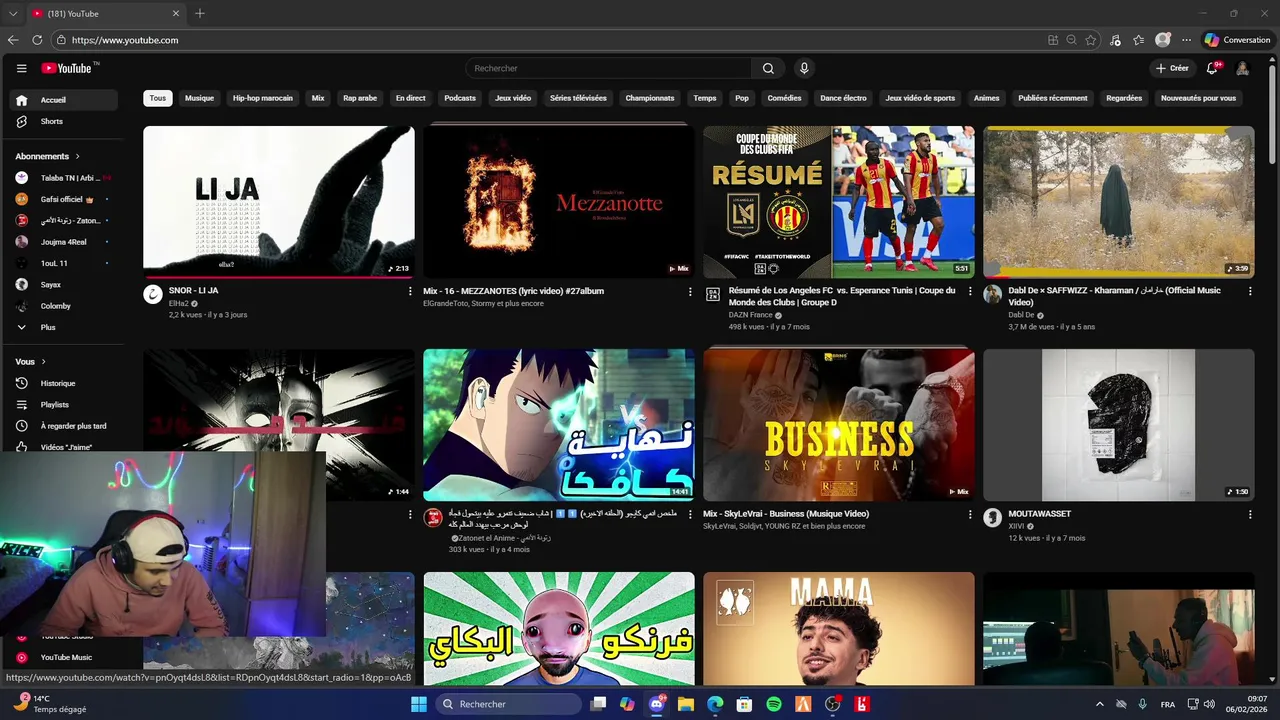Open more options for SkyLeVrai Business mix
This screenshot has height=720, width=1280.
click(x=969, y=514)
